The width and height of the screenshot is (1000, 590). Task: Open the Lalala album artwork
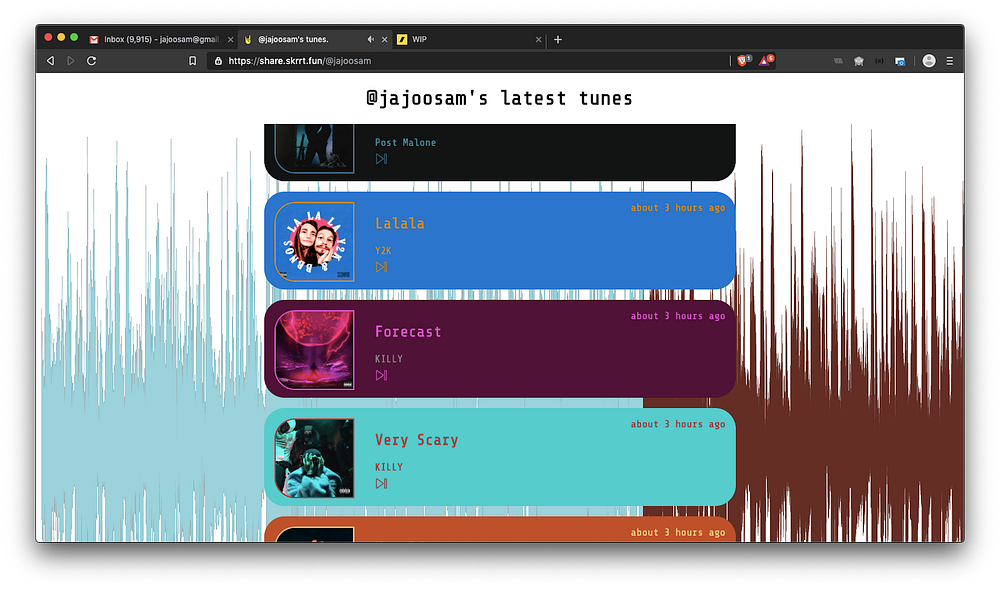tap(314, 242)
